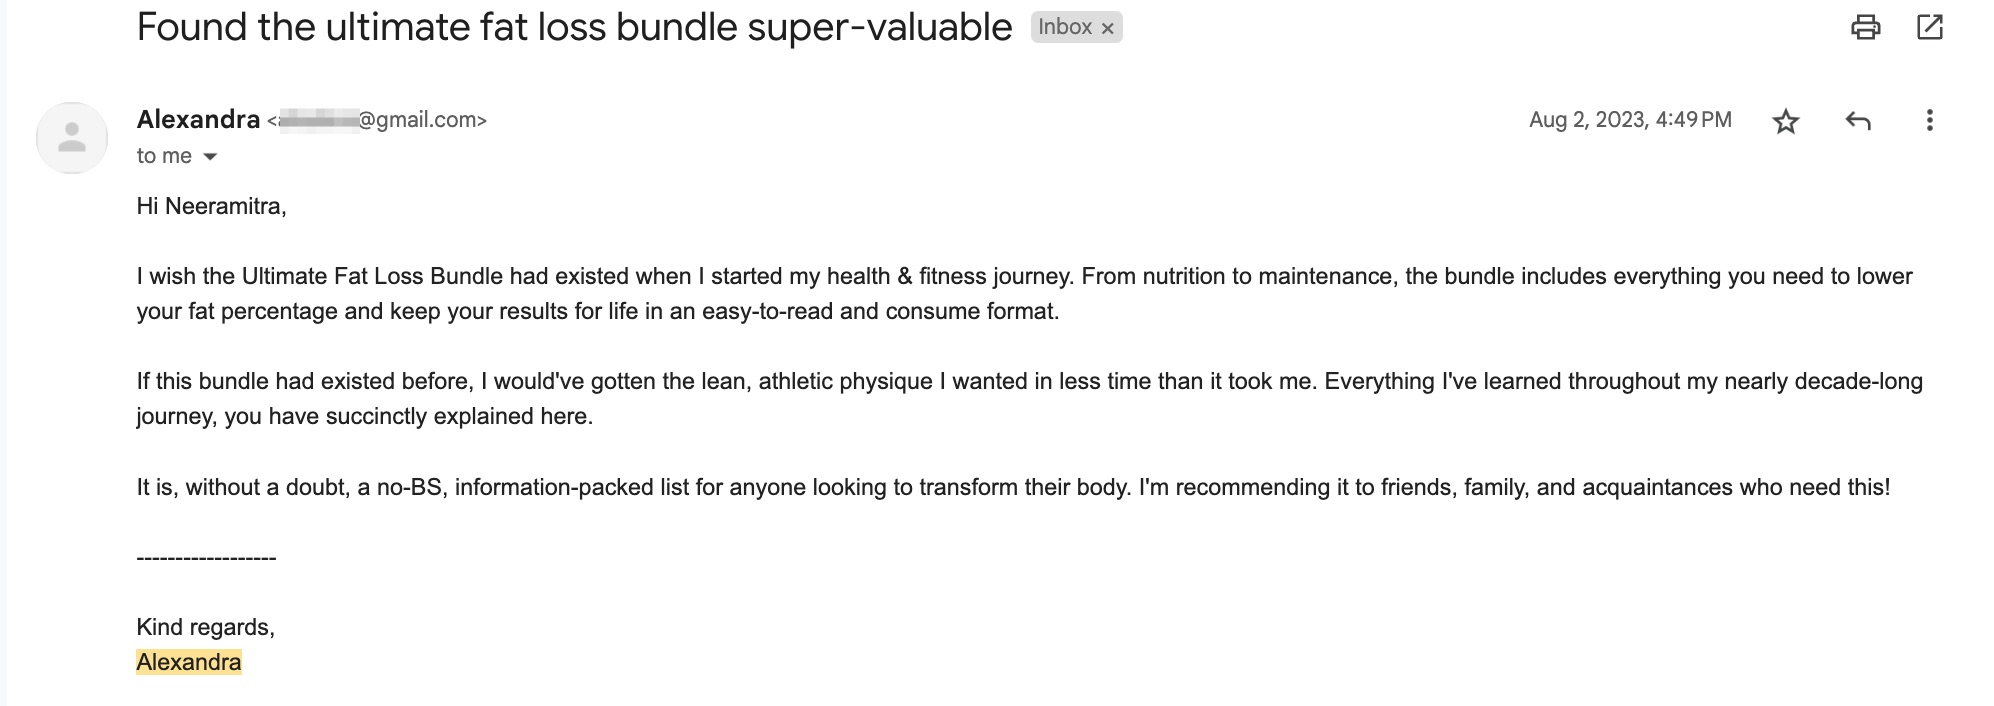Image resolution: width=1994 pixels, height=706 pixels.
Task: Click the 'Hi Neeramitra,' greeting
Action: [211, 206]
